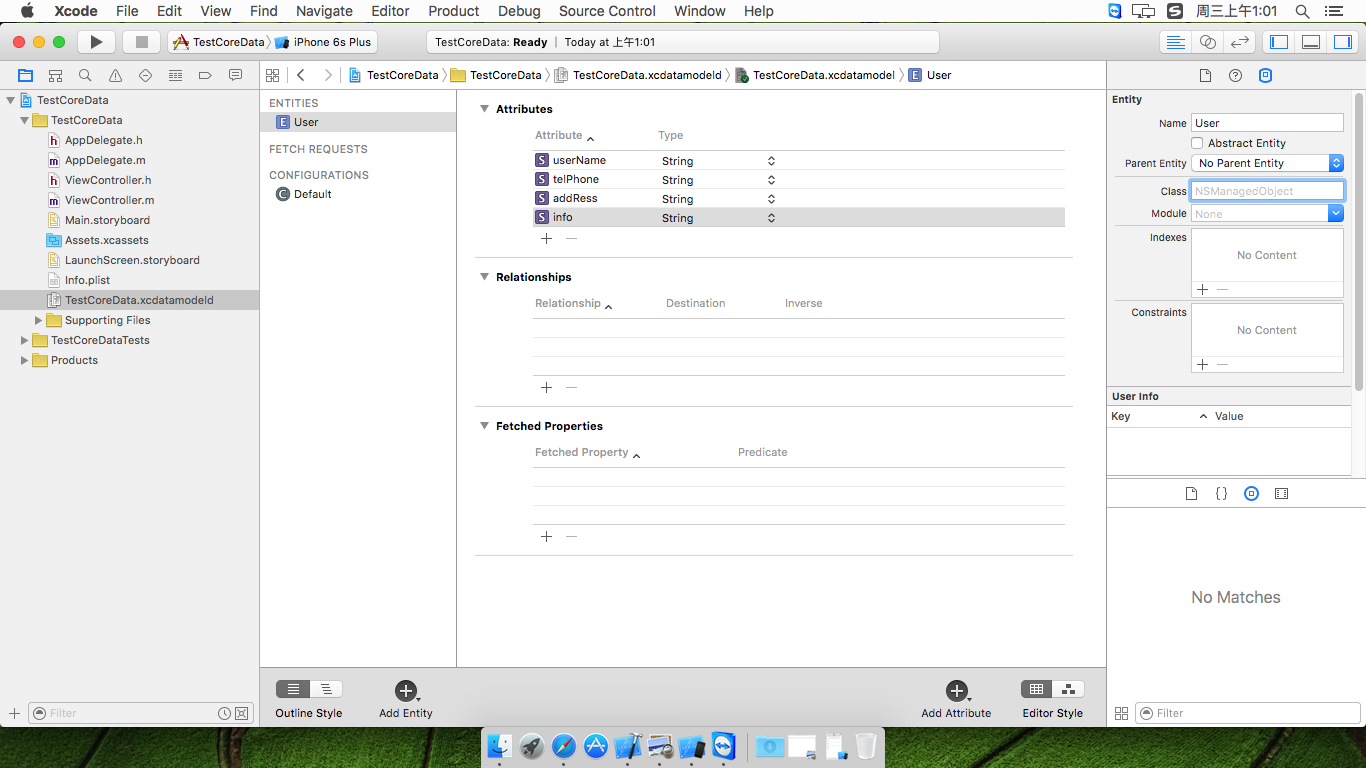The width and height of the screenshot is (1366, 768).
Task: Show the Code Snippet library
Action: (x=1221, y=494)
